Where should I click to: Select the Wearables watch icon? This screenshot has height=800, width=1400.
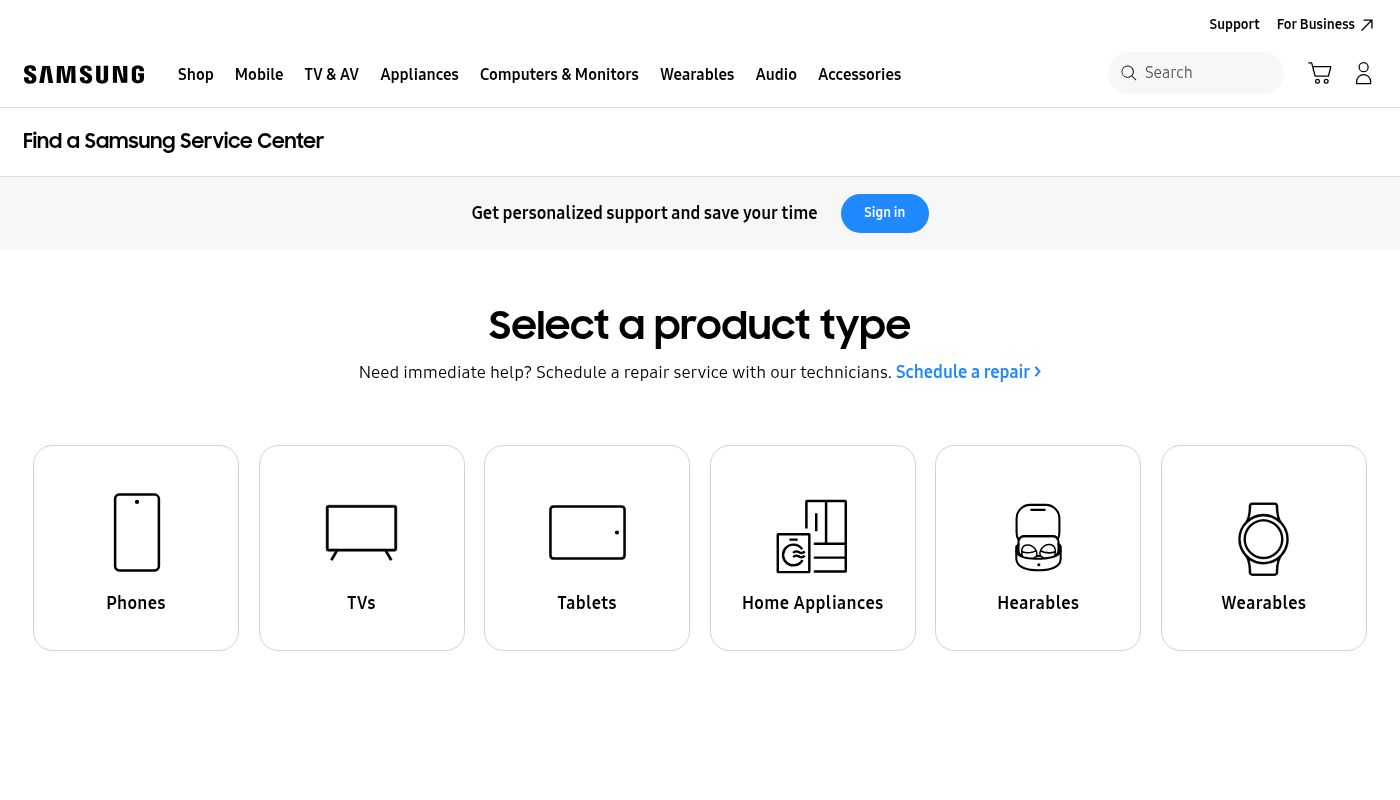pos(1263,538)
